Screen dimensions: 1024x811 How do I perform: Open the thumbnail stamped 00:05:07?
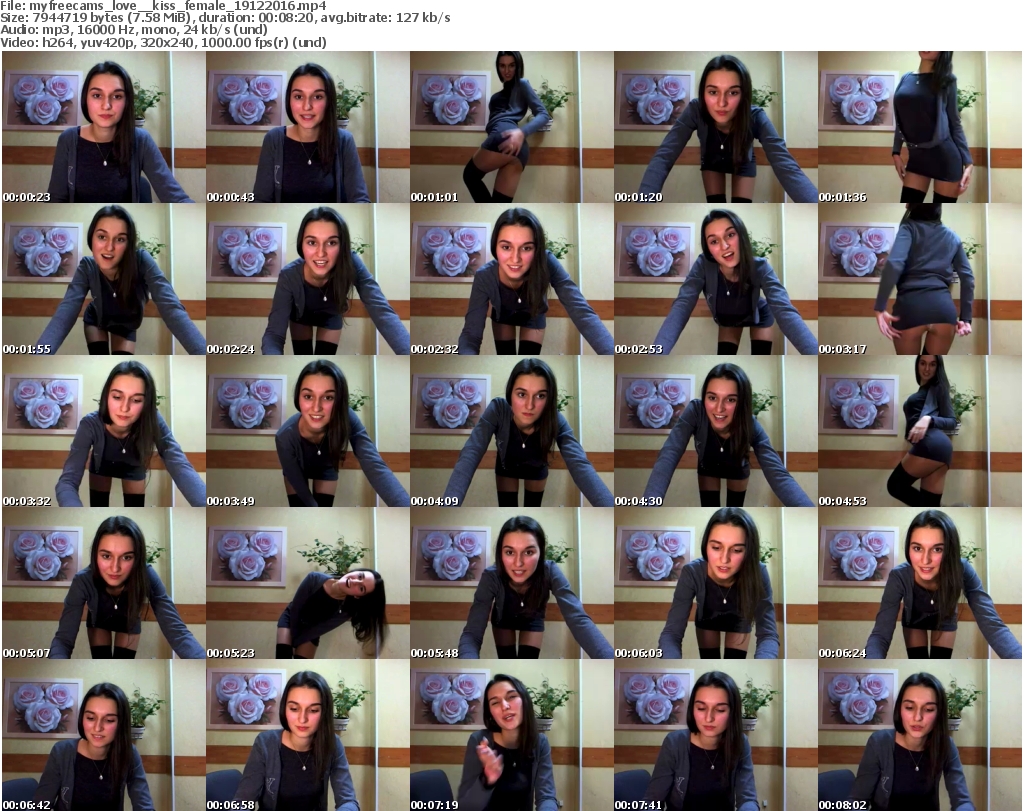tap(104, 582)
